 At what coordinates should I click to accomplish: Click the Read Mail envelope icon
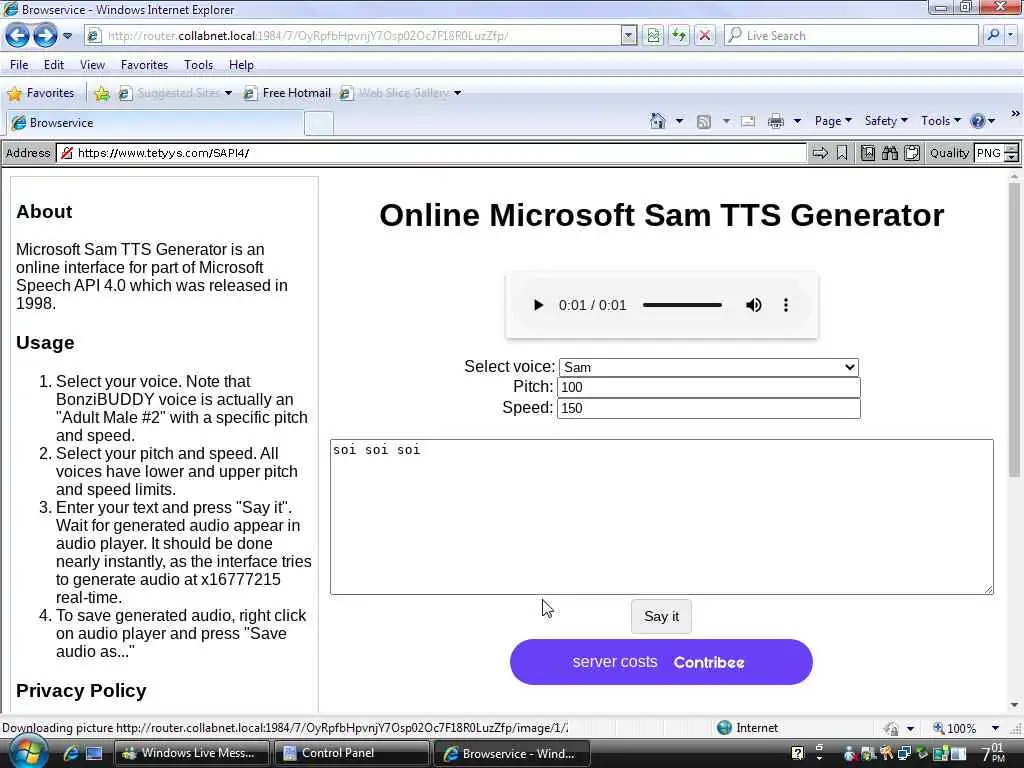tap(748, 121)
